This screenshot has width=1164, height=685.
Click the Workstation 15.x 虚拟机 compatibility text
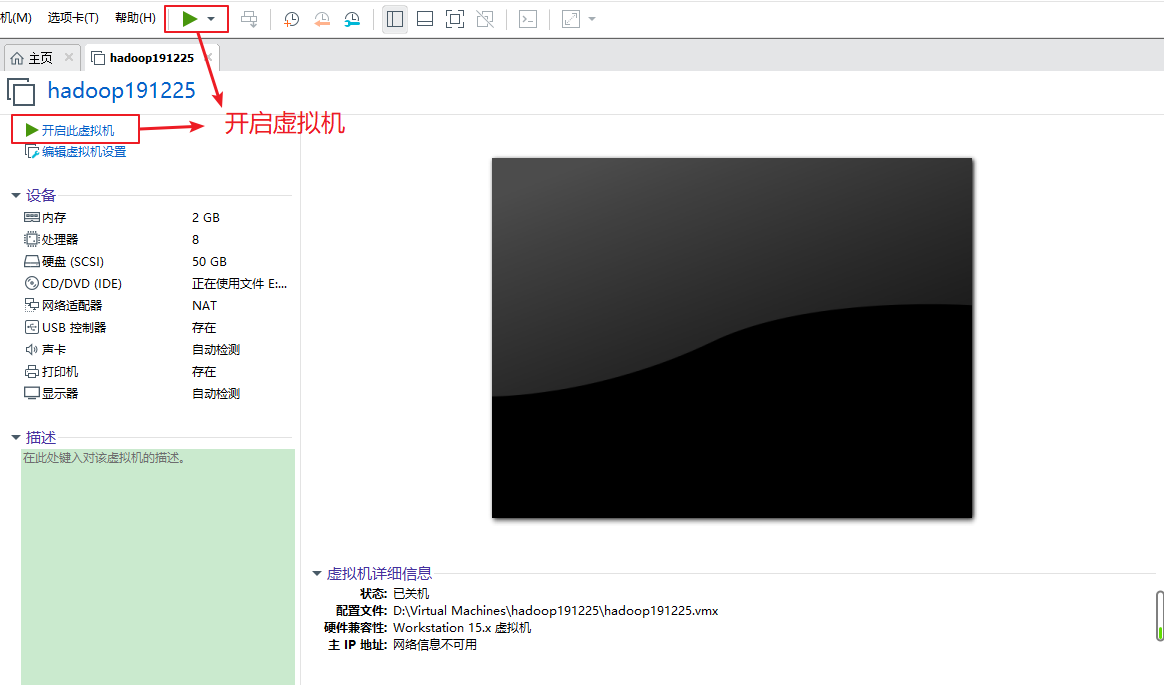(462, 628)
